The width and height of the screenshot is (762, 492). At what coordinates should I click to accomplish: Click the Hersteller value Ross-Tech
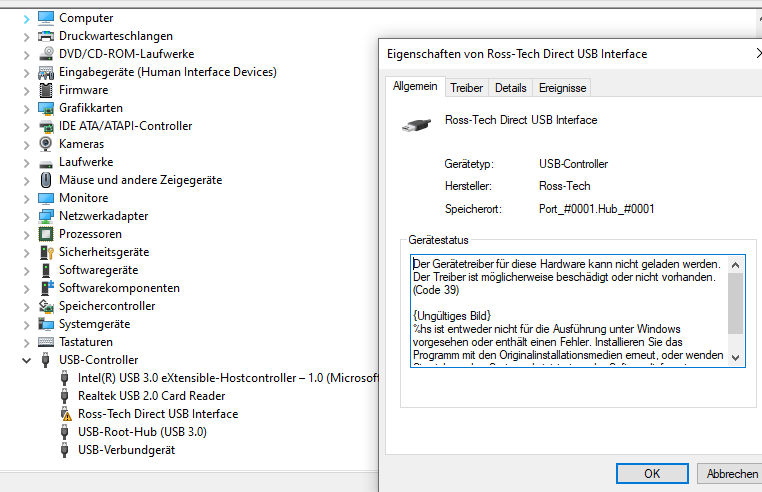coord(565,186)
